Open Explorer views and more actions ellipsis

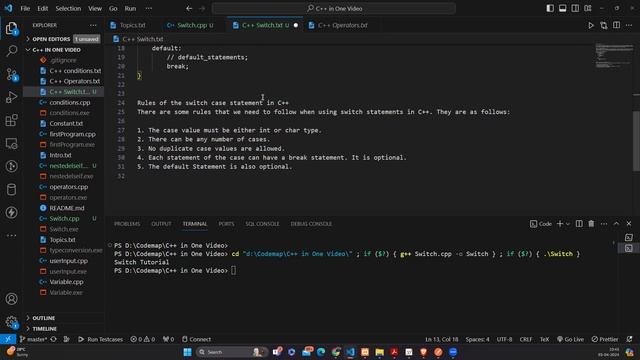[x=93, y=25]
